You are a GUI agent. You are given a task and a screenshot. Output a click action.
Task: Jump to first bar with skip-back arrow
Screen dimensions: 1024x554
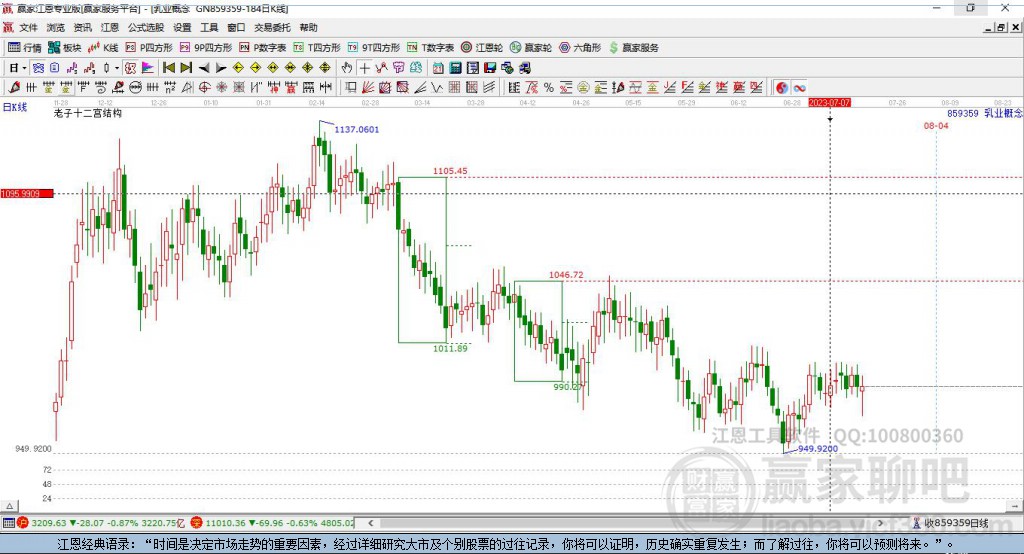pyautogui.click(x=168, y=68)
